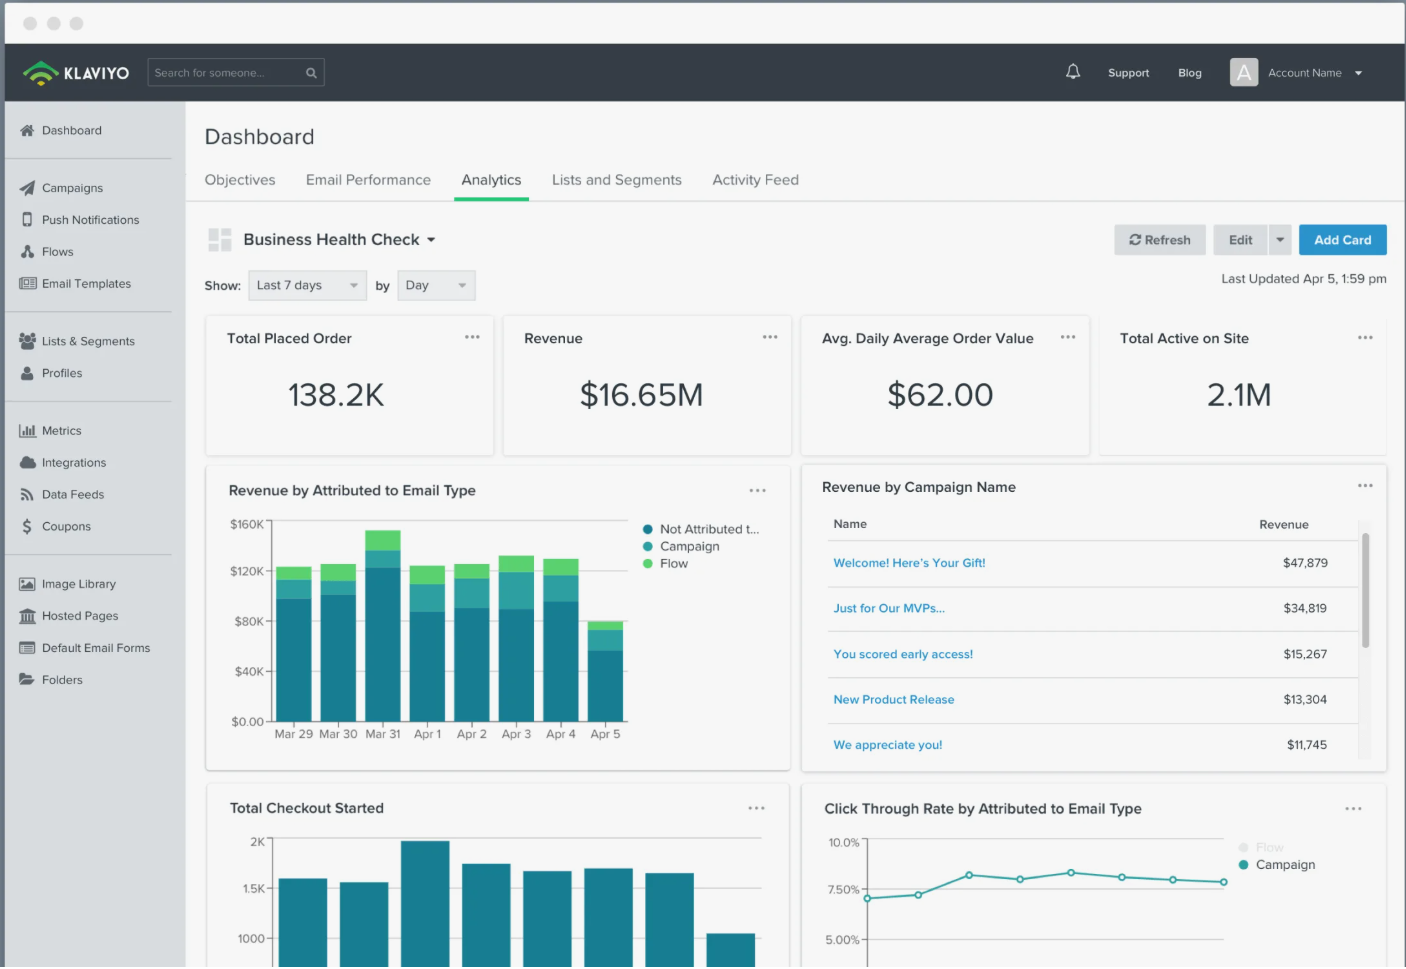This screenshot has width=1406, height=969.
Task: Click the notification bell icon
Action: [1073, 72]
